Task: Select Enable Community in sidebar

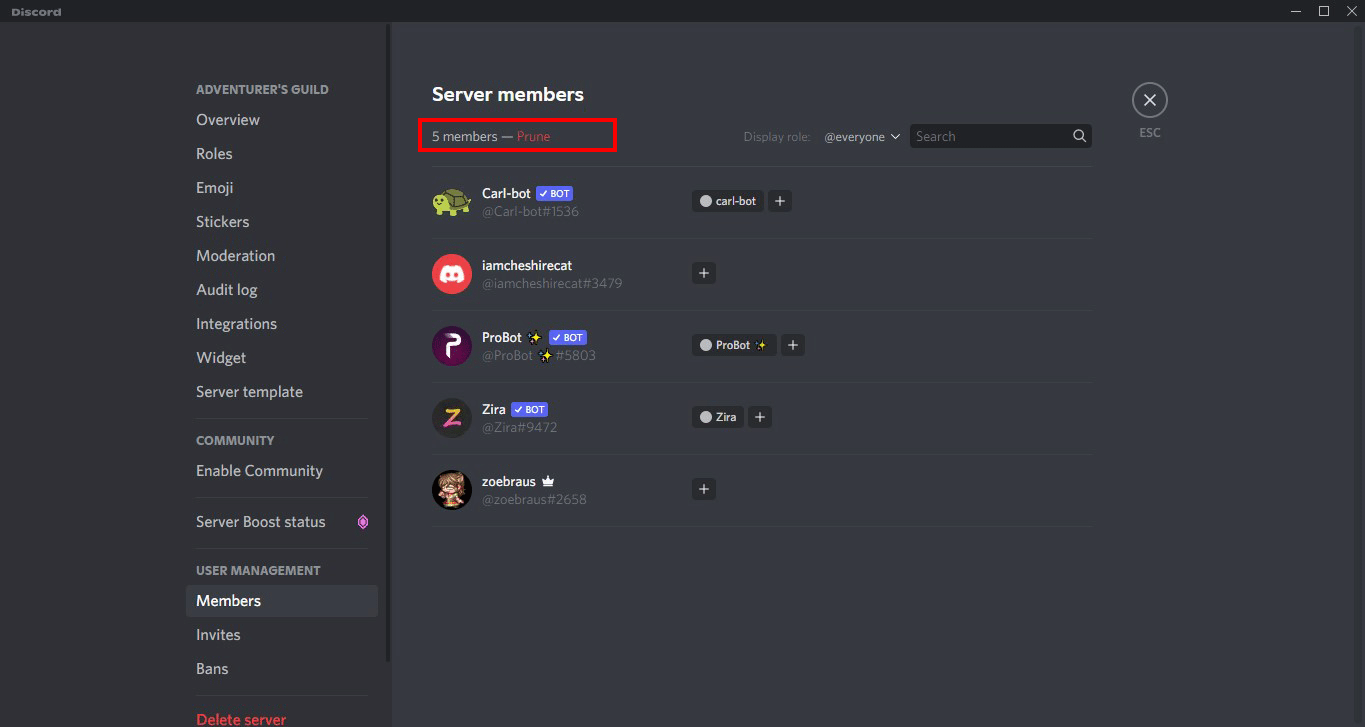Action: pos(259,471)
